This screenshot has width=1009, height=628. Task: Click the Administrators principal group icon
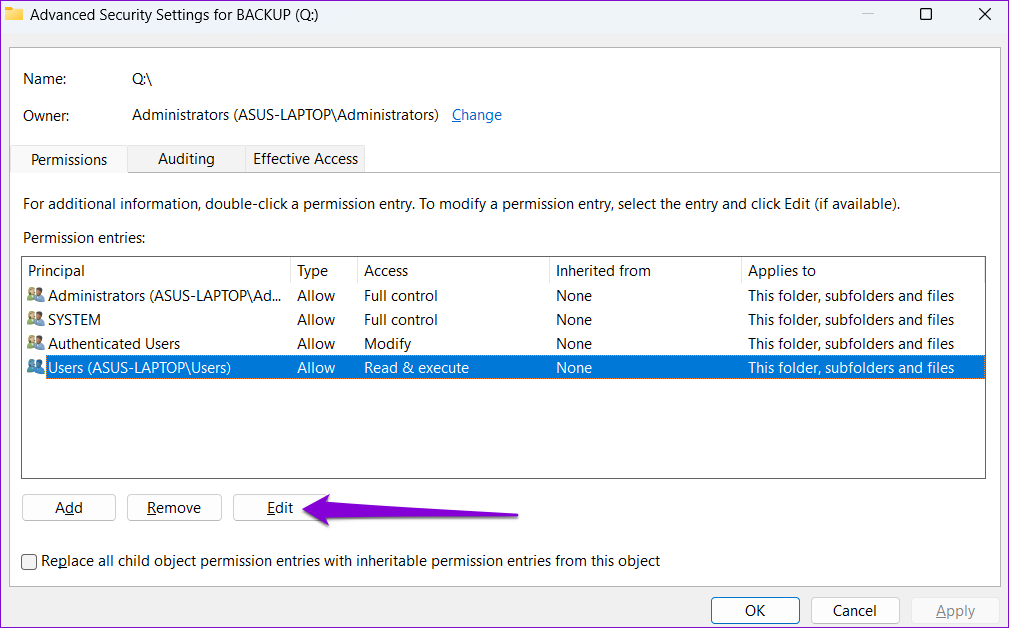point(36,295)
